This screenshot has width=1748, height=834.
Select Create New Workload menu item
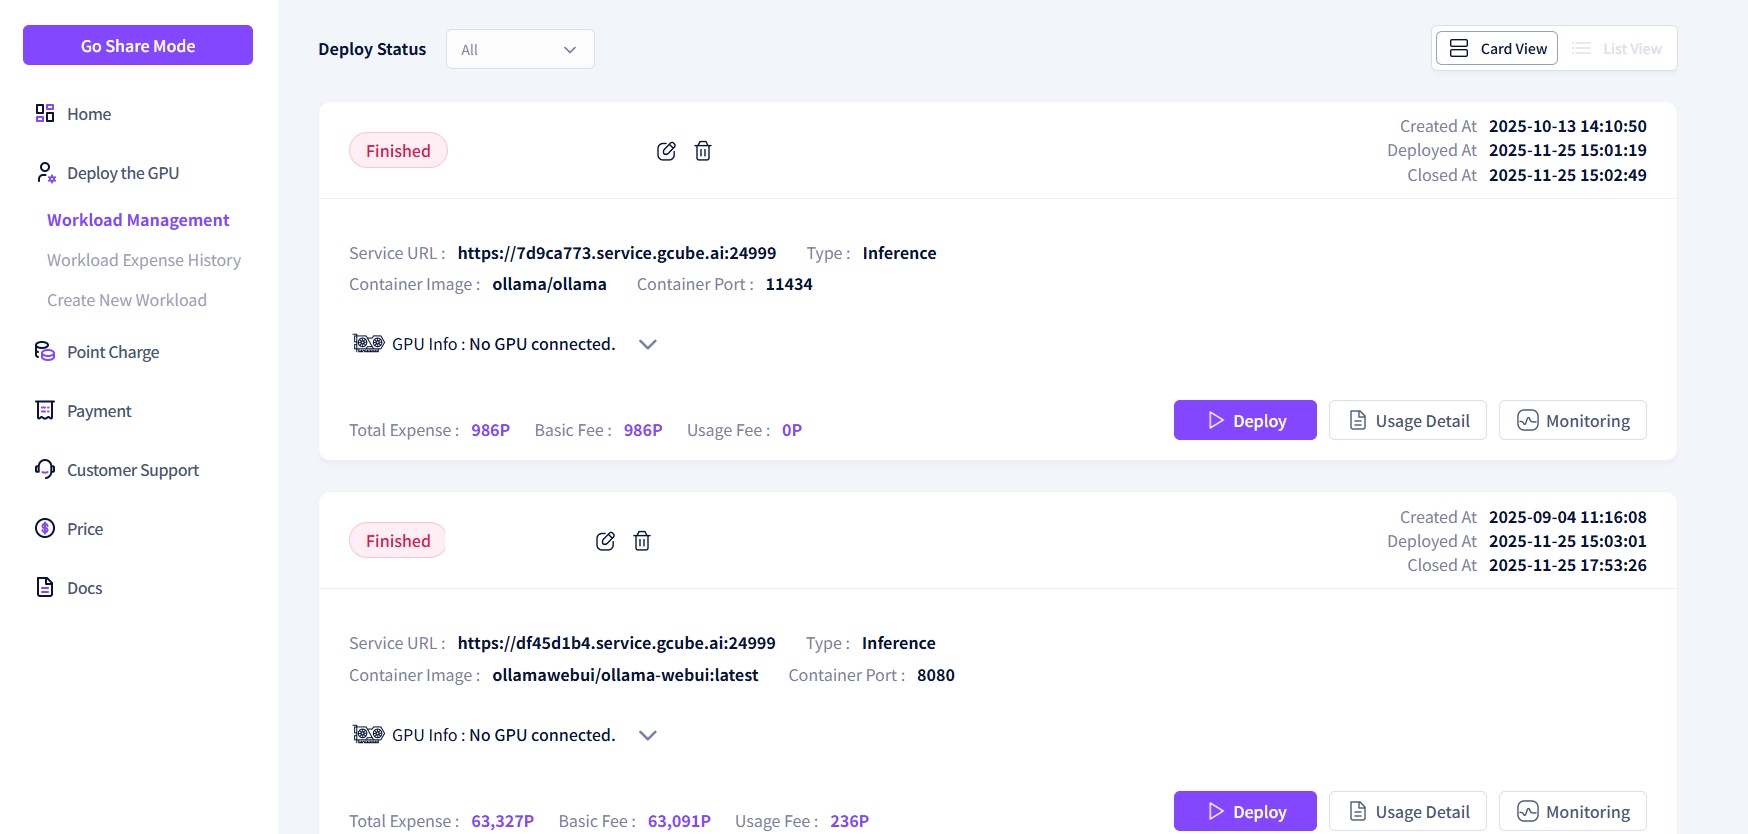127,300
